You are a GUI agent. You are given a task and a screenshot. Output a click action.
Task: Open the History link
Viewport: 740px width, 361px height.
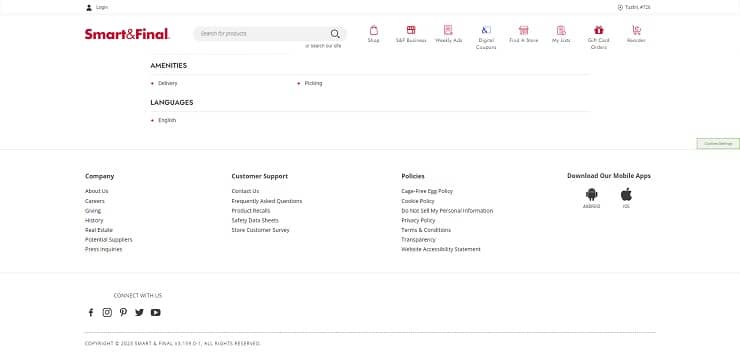coord(94,220)
